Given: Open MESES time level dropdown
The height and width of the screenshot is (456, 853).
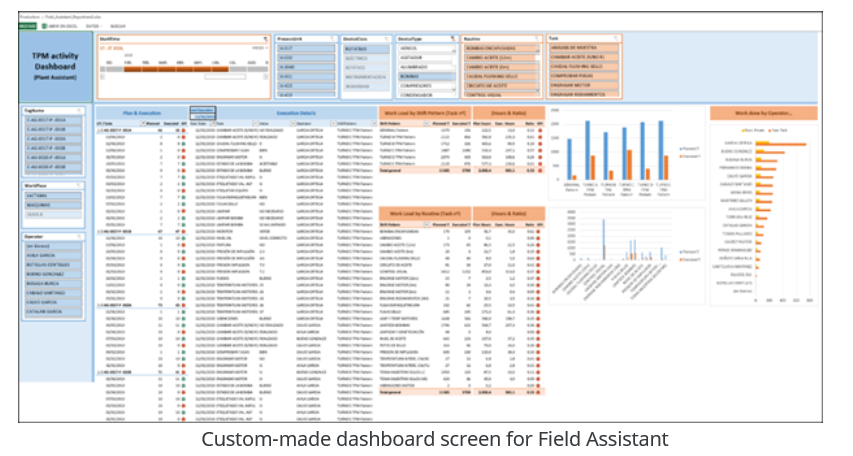Looking at the screenshot, I should click(260, 48).
